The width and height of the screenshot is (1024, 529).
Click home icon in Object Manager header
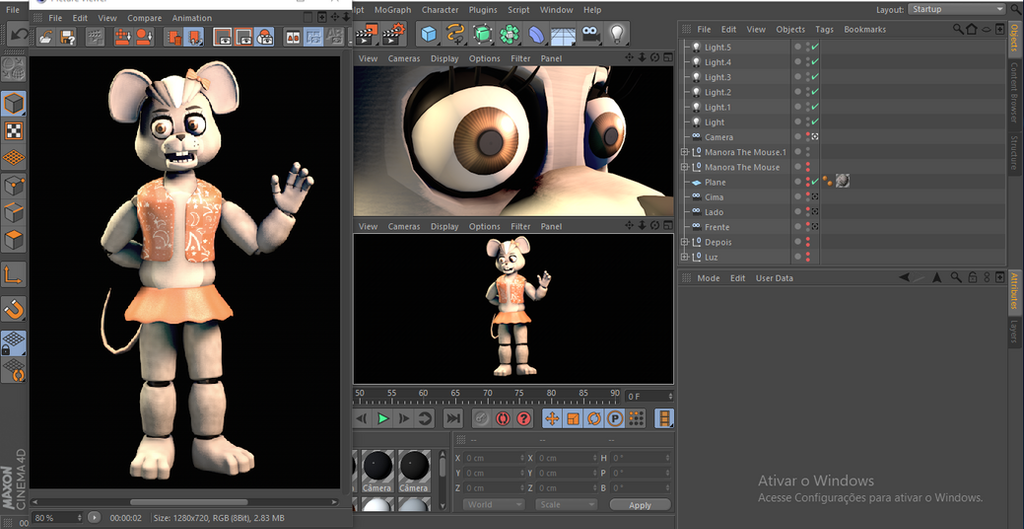click(972, 29)
